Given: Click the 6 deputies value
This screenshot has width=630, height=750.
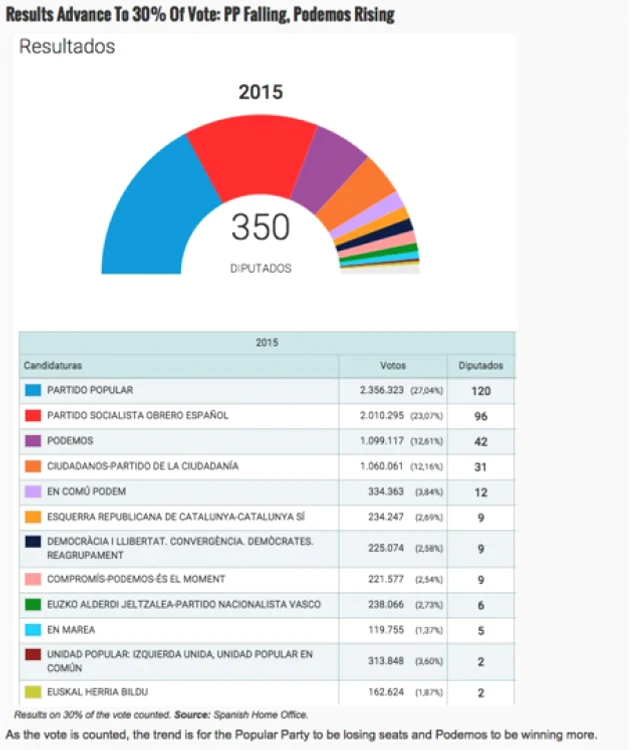Looking at the screenshot, I should pos(481,605).
